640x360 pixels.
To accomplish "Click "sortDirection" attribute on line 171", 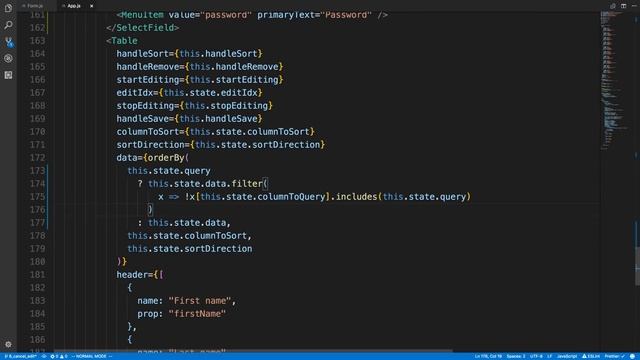I will pos(150,145).
